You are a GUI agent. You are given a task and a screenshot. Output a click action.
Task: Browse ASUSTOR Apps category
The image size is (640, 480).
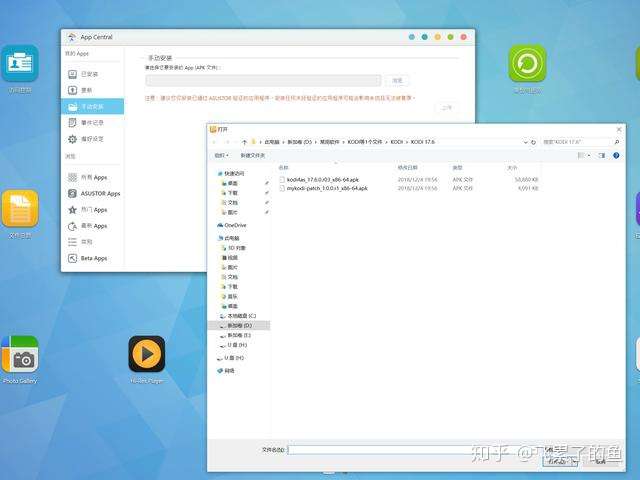(x=100, y=193)
